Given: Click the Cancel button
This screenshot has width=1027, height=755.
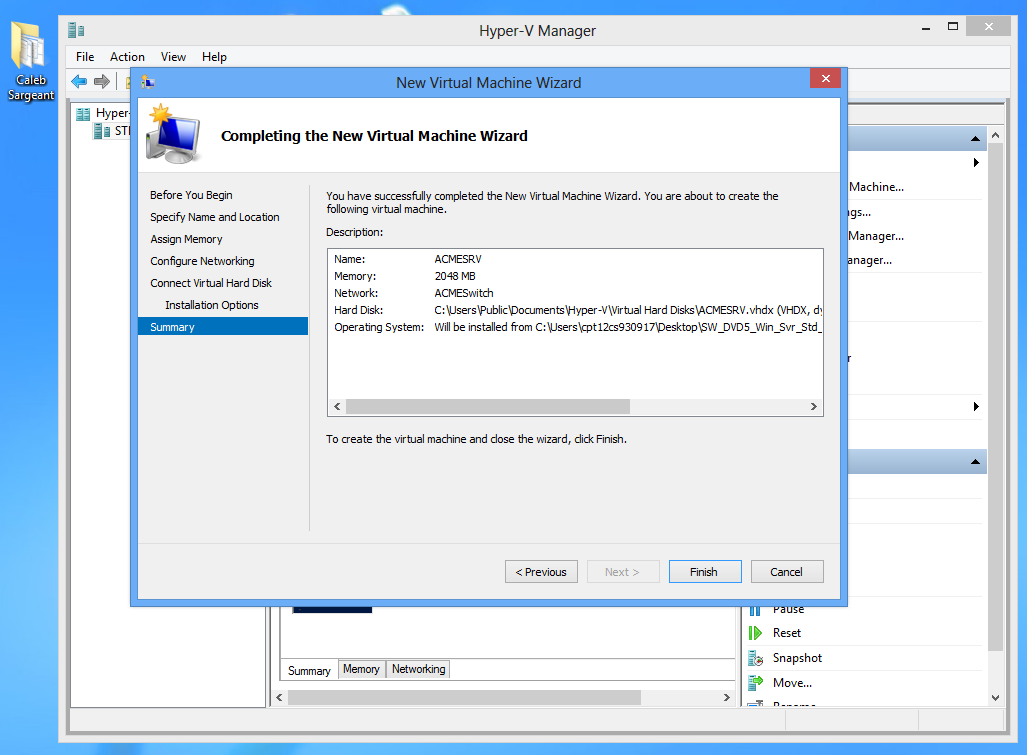Looking at the screenshot, I should [x=787, y=572].
